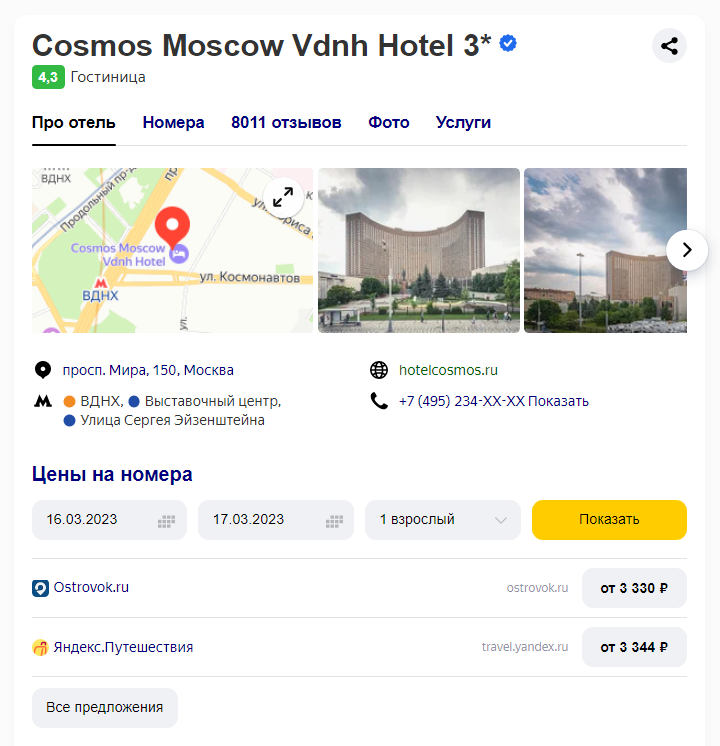Open Все предложения button
Viewport: 720px width, 746px height.
coord(105,707)
